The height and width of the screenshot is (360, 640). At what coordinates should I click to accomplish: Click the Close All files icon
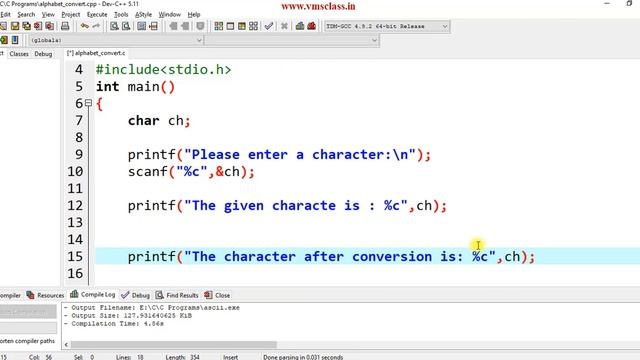click(x=49, y=26)
